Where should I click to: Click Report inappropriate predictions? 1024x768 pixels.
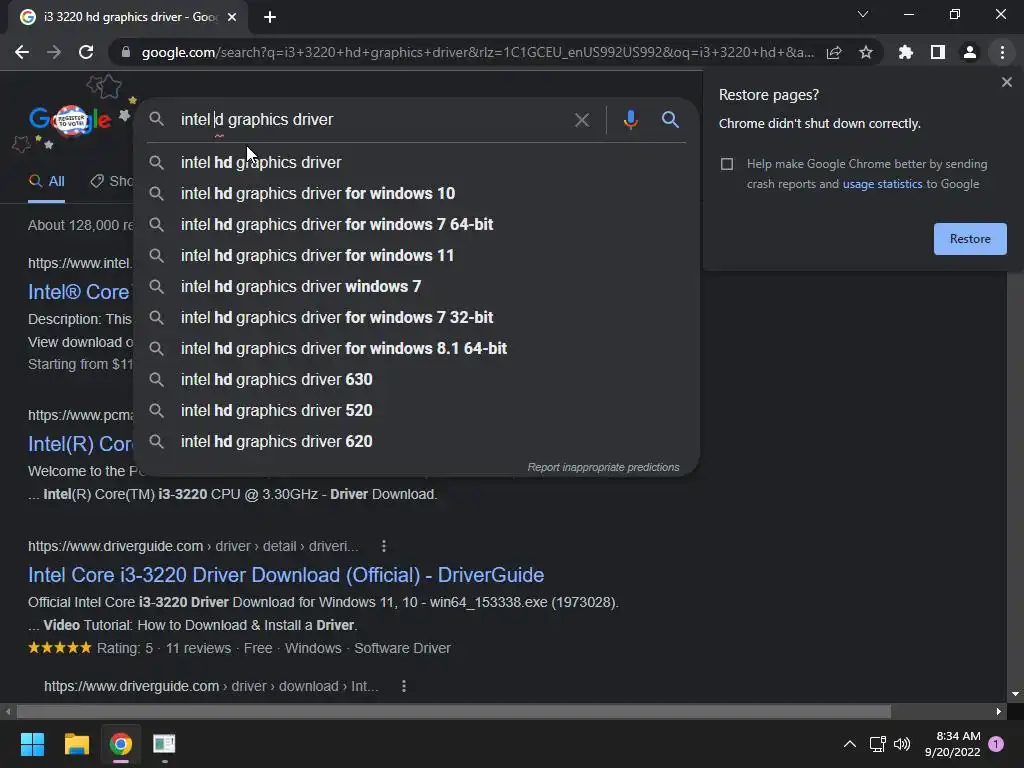point(603,467)
